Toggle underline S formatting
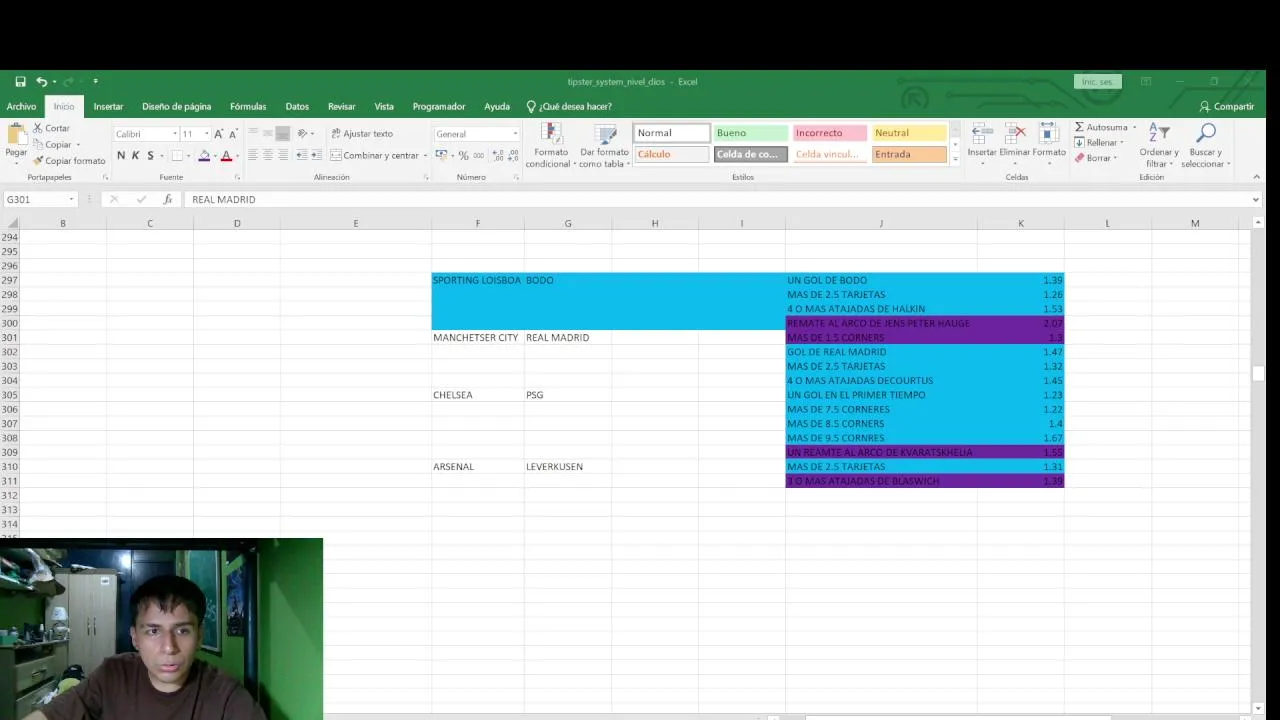The width and height of the screenshot is (1280, 720). pos(150,156)
